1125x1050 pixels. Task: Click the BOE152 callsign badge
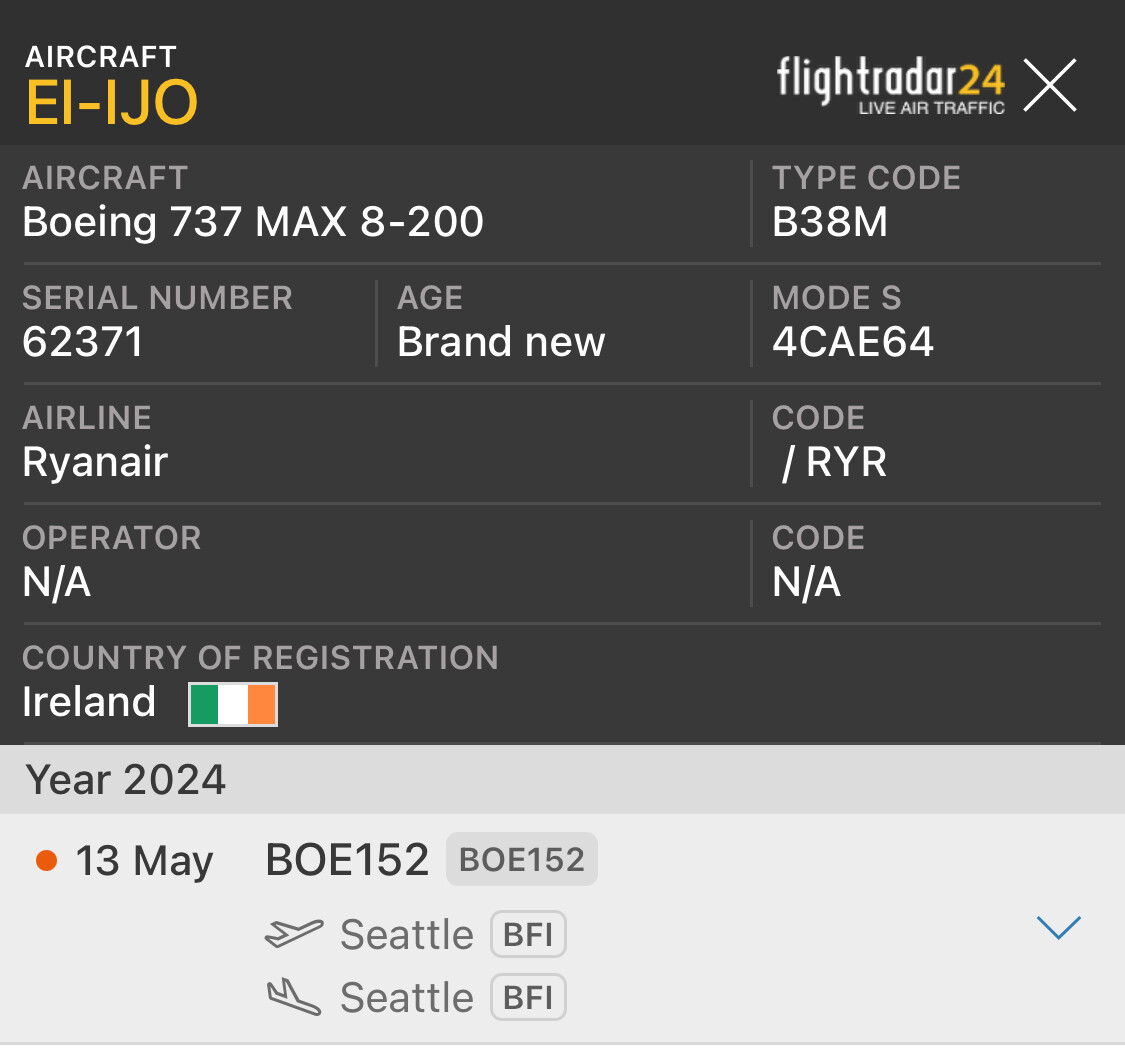click(521, 860)
